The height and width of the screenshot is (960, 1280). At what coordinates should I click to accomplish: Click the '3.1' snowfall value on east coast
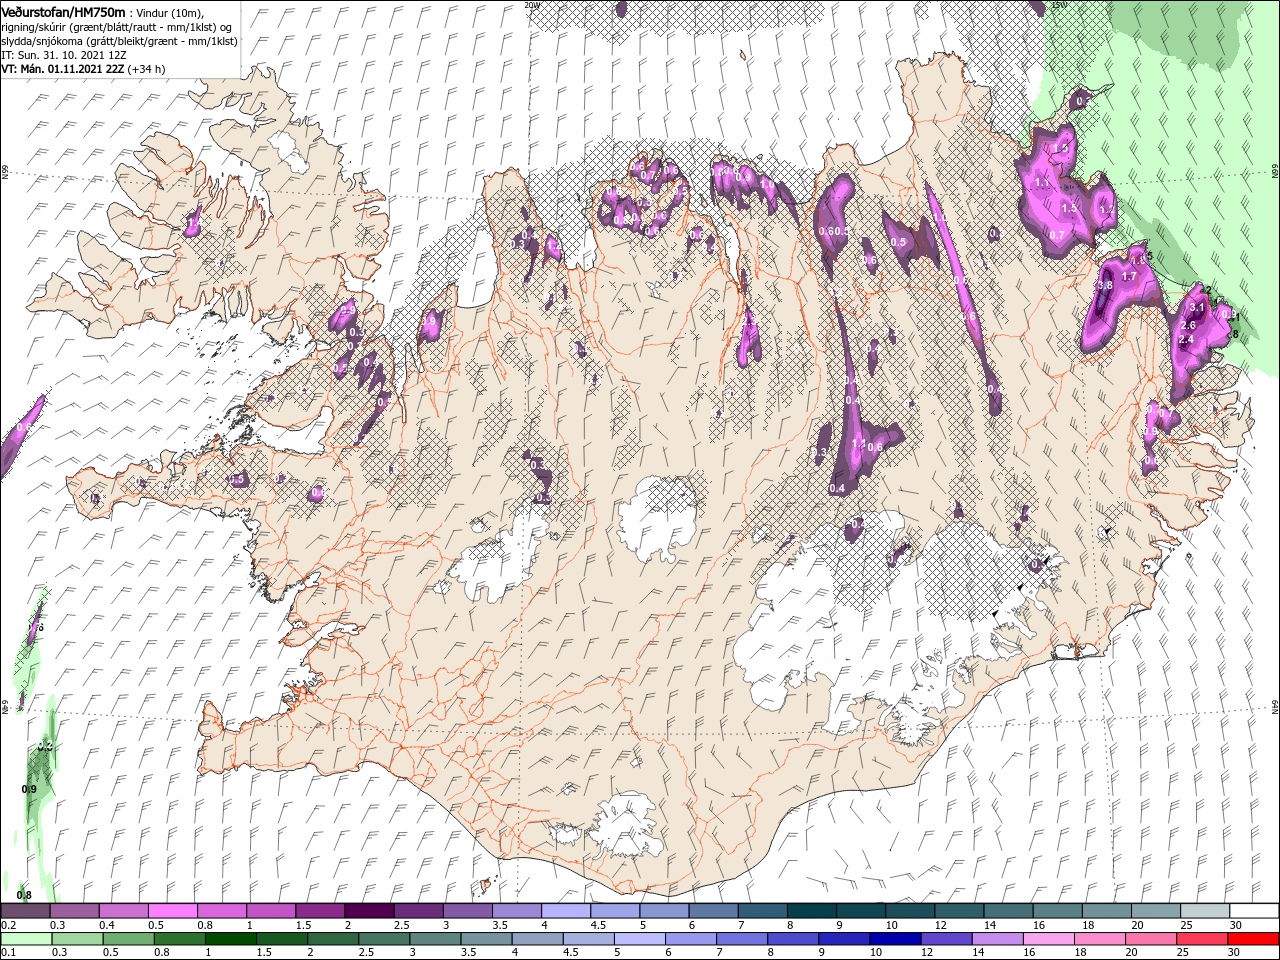pyautogui.click(x=1197, y=308)
